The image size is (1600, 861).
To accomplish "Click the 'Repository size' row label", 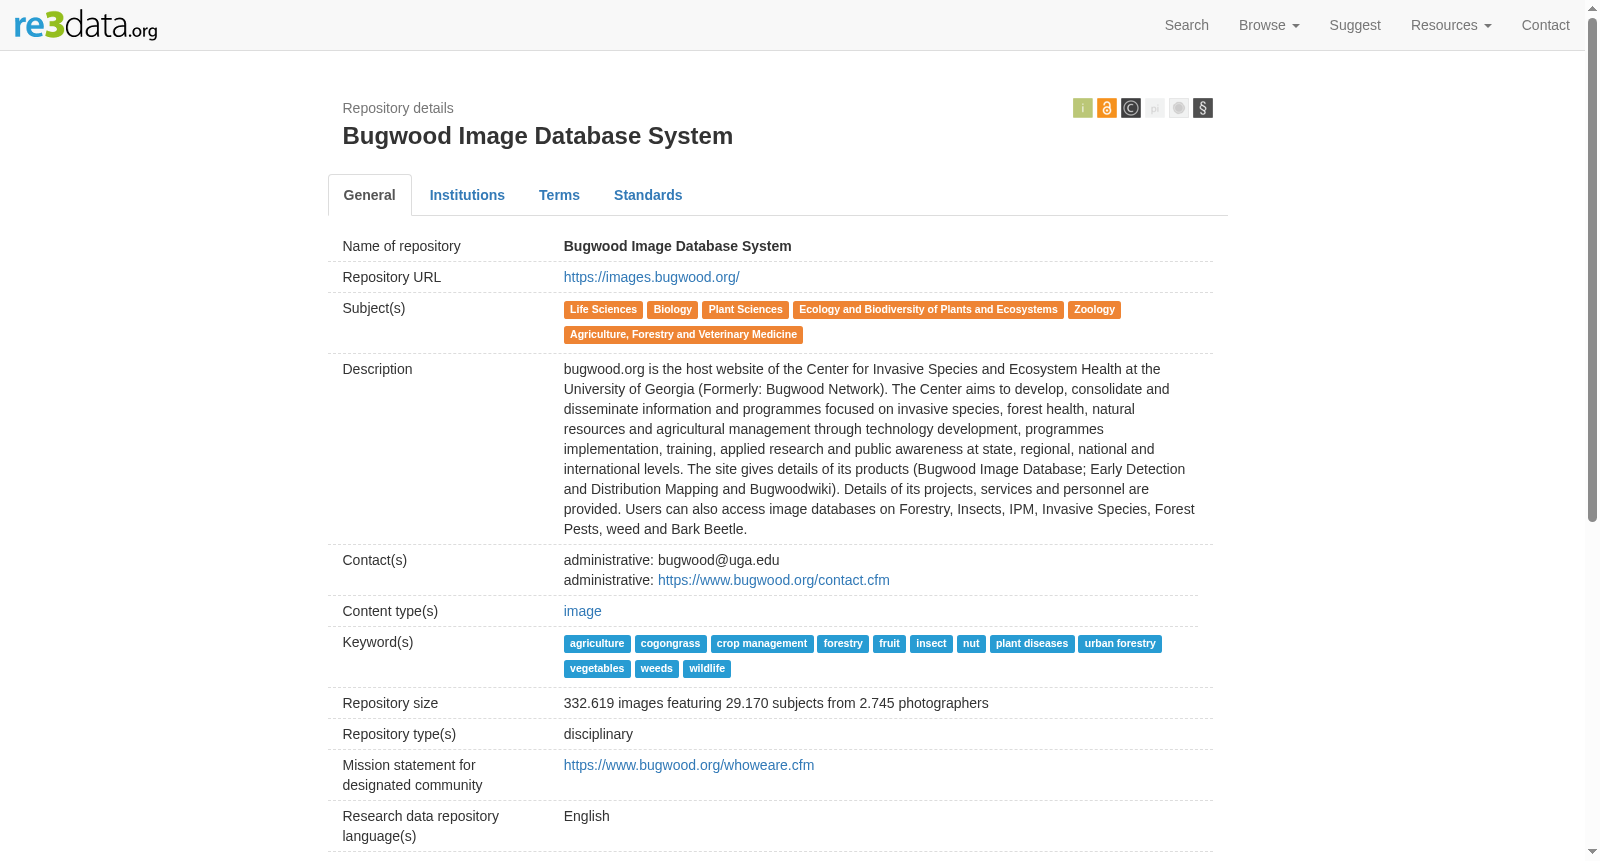I will pyautogui.click(x=390, y=703).
